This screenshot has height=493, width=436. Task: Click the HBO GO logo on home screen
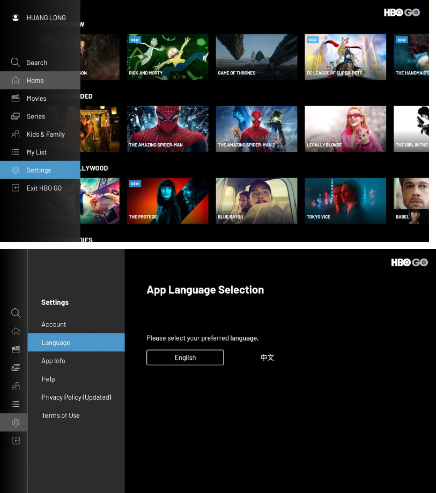(x=402, y=13)
